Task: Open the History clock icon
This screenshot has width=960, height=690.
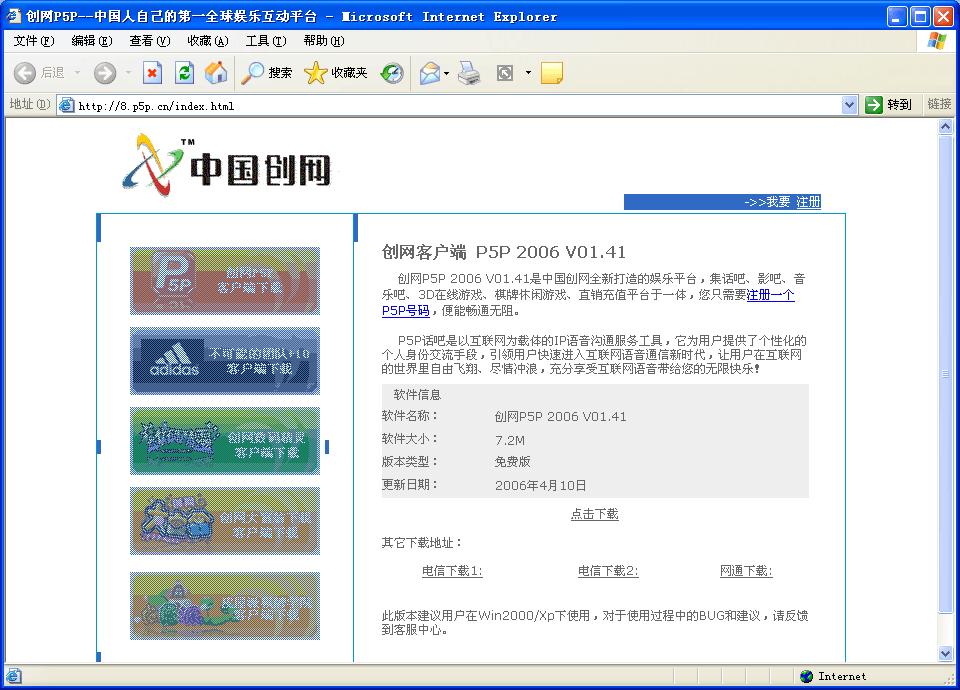Action: coord(392,73)
